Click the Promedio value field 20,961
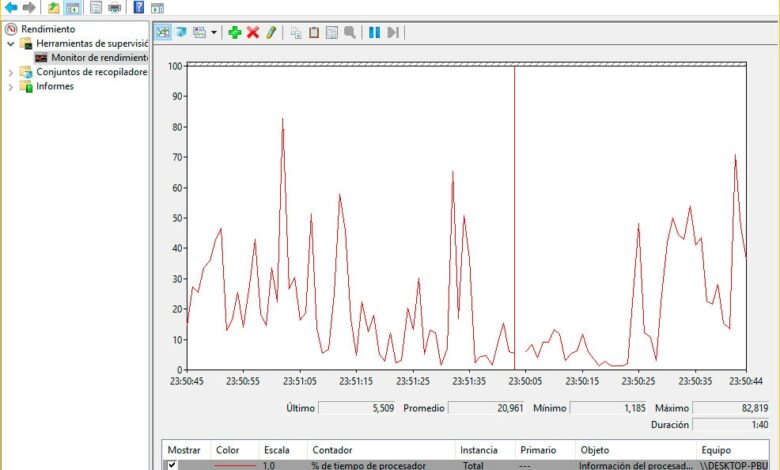The height and width of the screenshot is (470, 780). (x=487, y=408)
